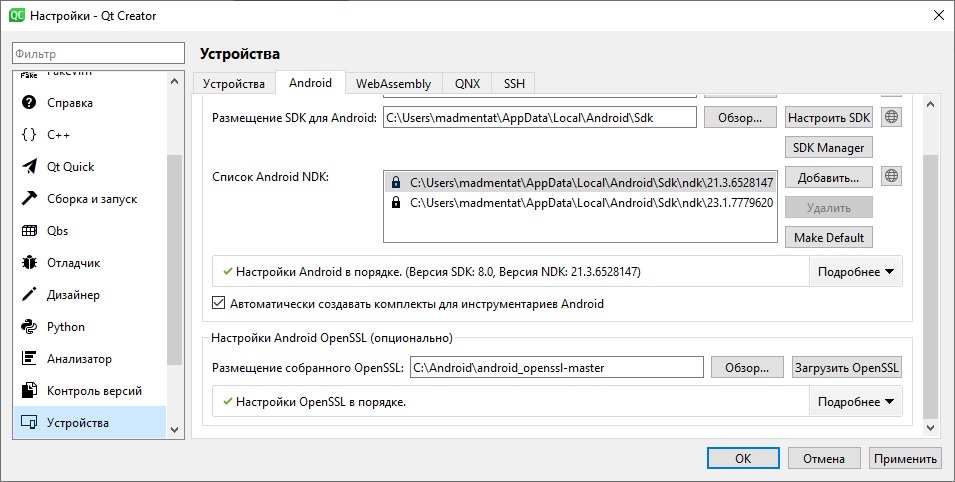Open the Qbs grid icon category
Image resolution: width=955 pixels, height=482 pixels.
point(29,231)
